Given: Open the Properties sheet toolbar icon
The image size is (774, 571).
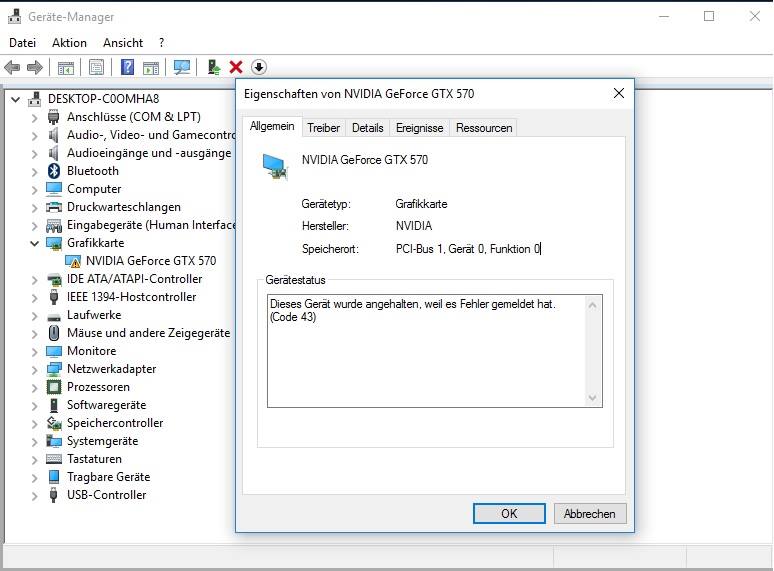Looking at the screenshot, I should tap(96, 67).
